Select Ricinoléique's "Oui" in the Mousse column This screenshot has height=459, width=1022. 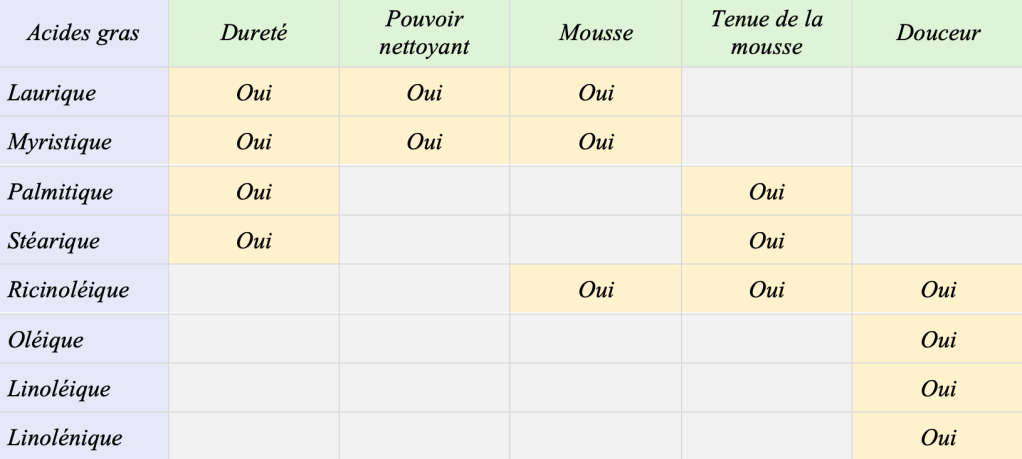click(x=596, y=291)
